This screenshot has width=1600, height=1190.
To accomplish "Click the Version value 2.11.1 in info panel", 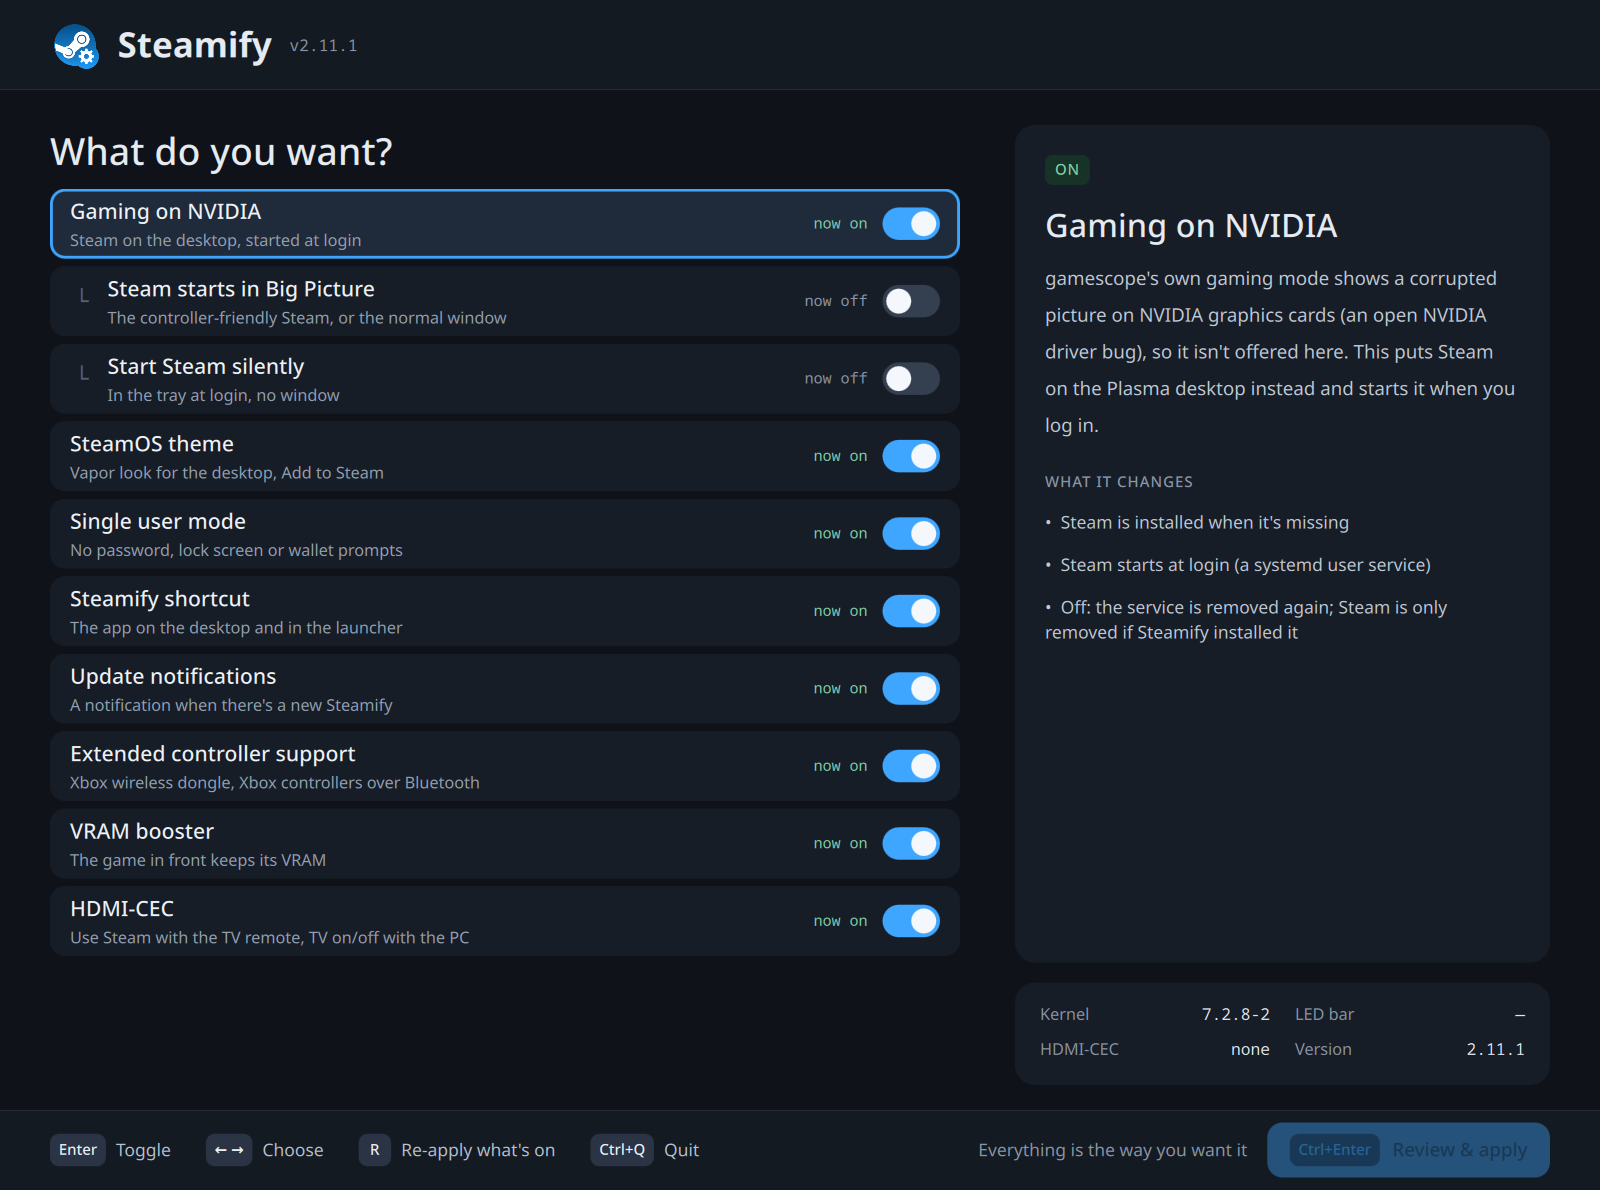I will coord(1495,1049).
